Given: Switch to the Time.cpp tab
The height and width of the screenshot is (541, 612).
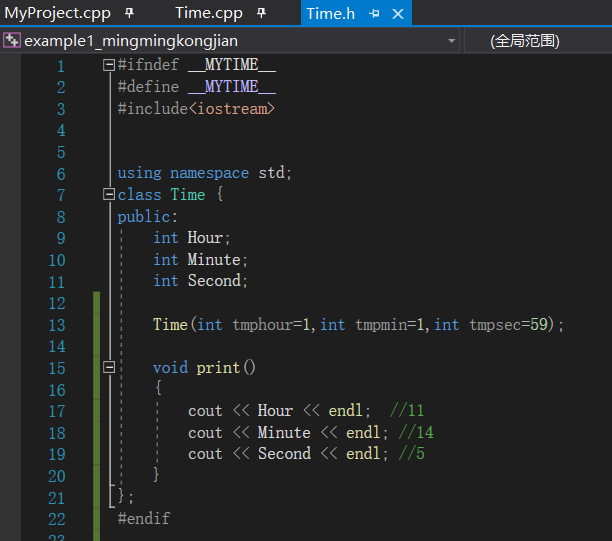Looking at the screenshot, I should [x=209, y=13].
